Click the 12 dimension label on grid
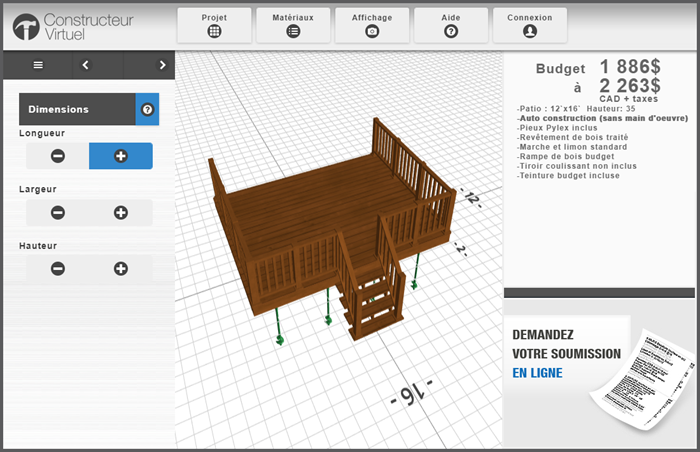Image resolution: width=700 pixels, height=452 pixels. [471, 197]
